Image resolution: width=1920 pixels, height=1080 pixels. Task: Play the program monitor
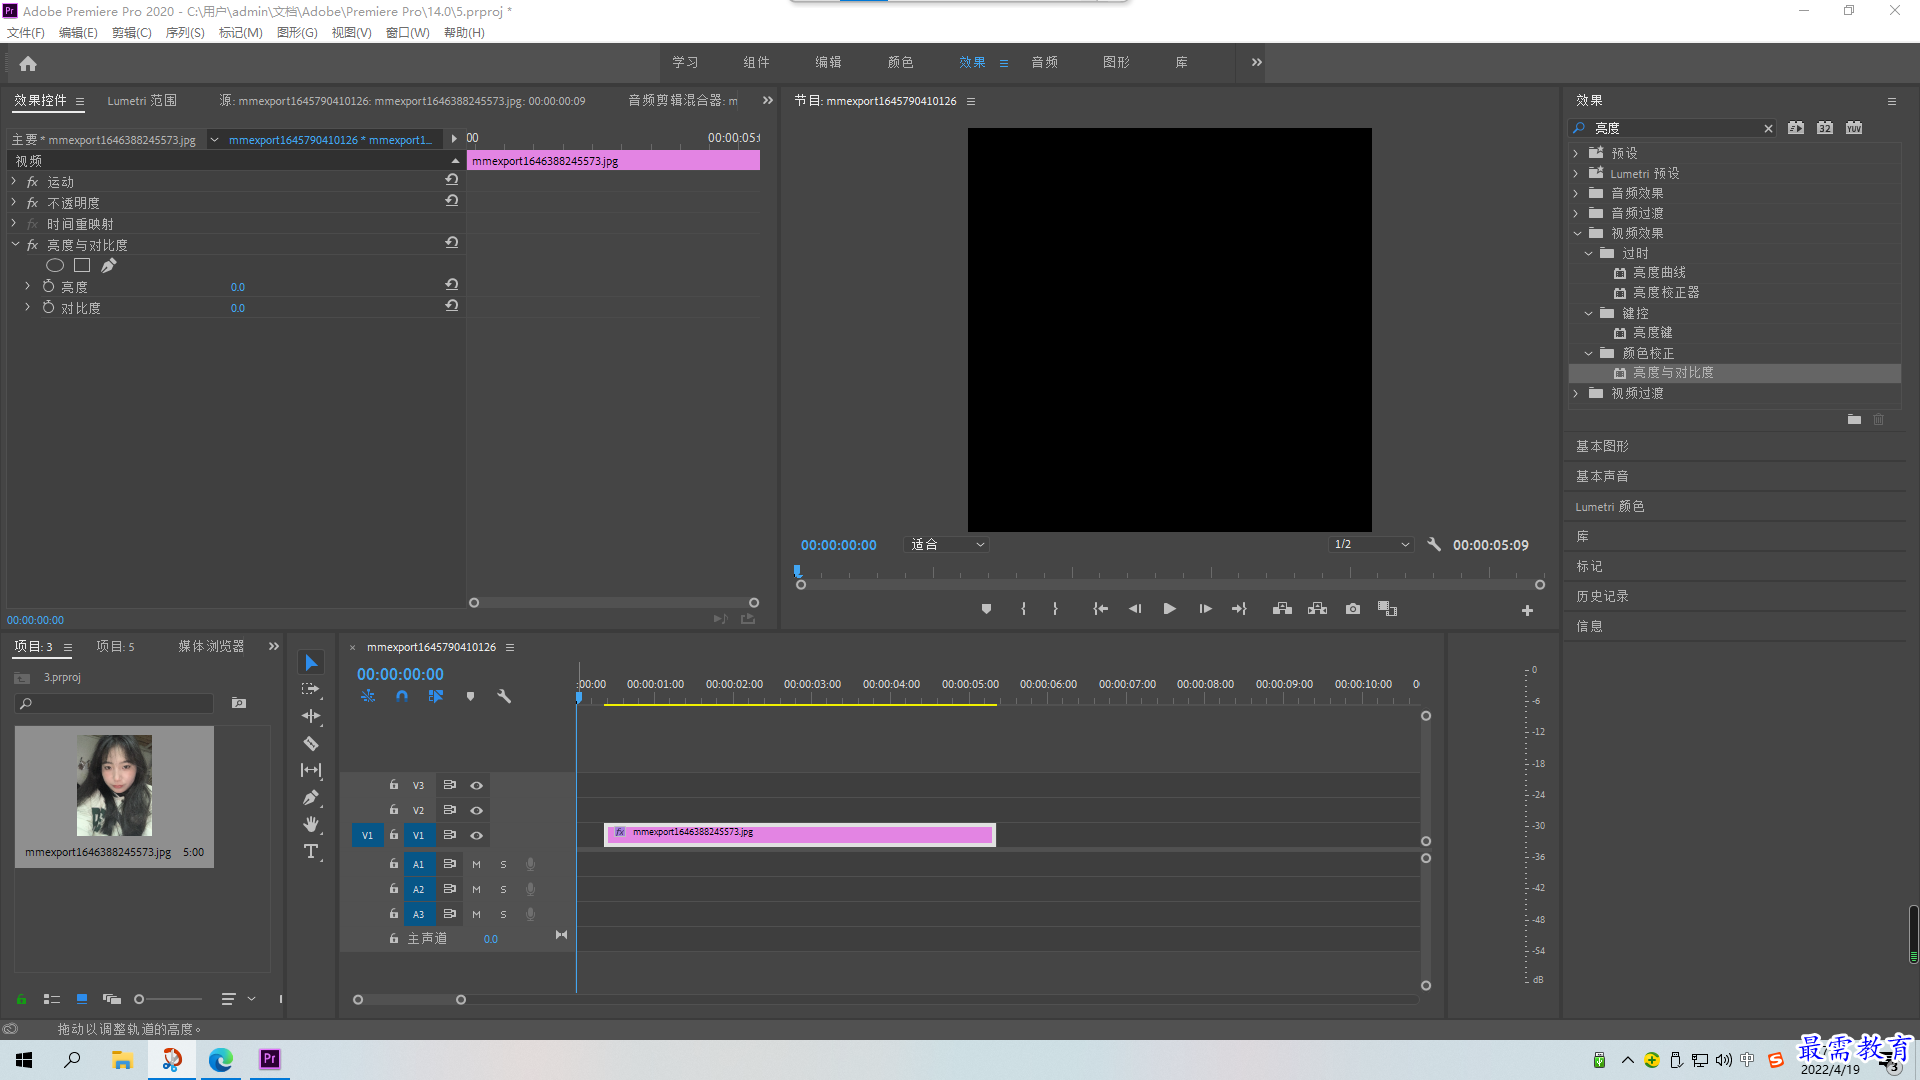1169,609
